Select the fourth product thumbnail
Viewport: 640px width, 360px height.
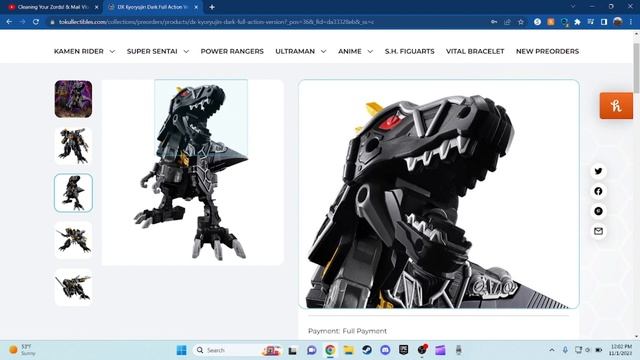pyautogui.click(x=73, y=240)
